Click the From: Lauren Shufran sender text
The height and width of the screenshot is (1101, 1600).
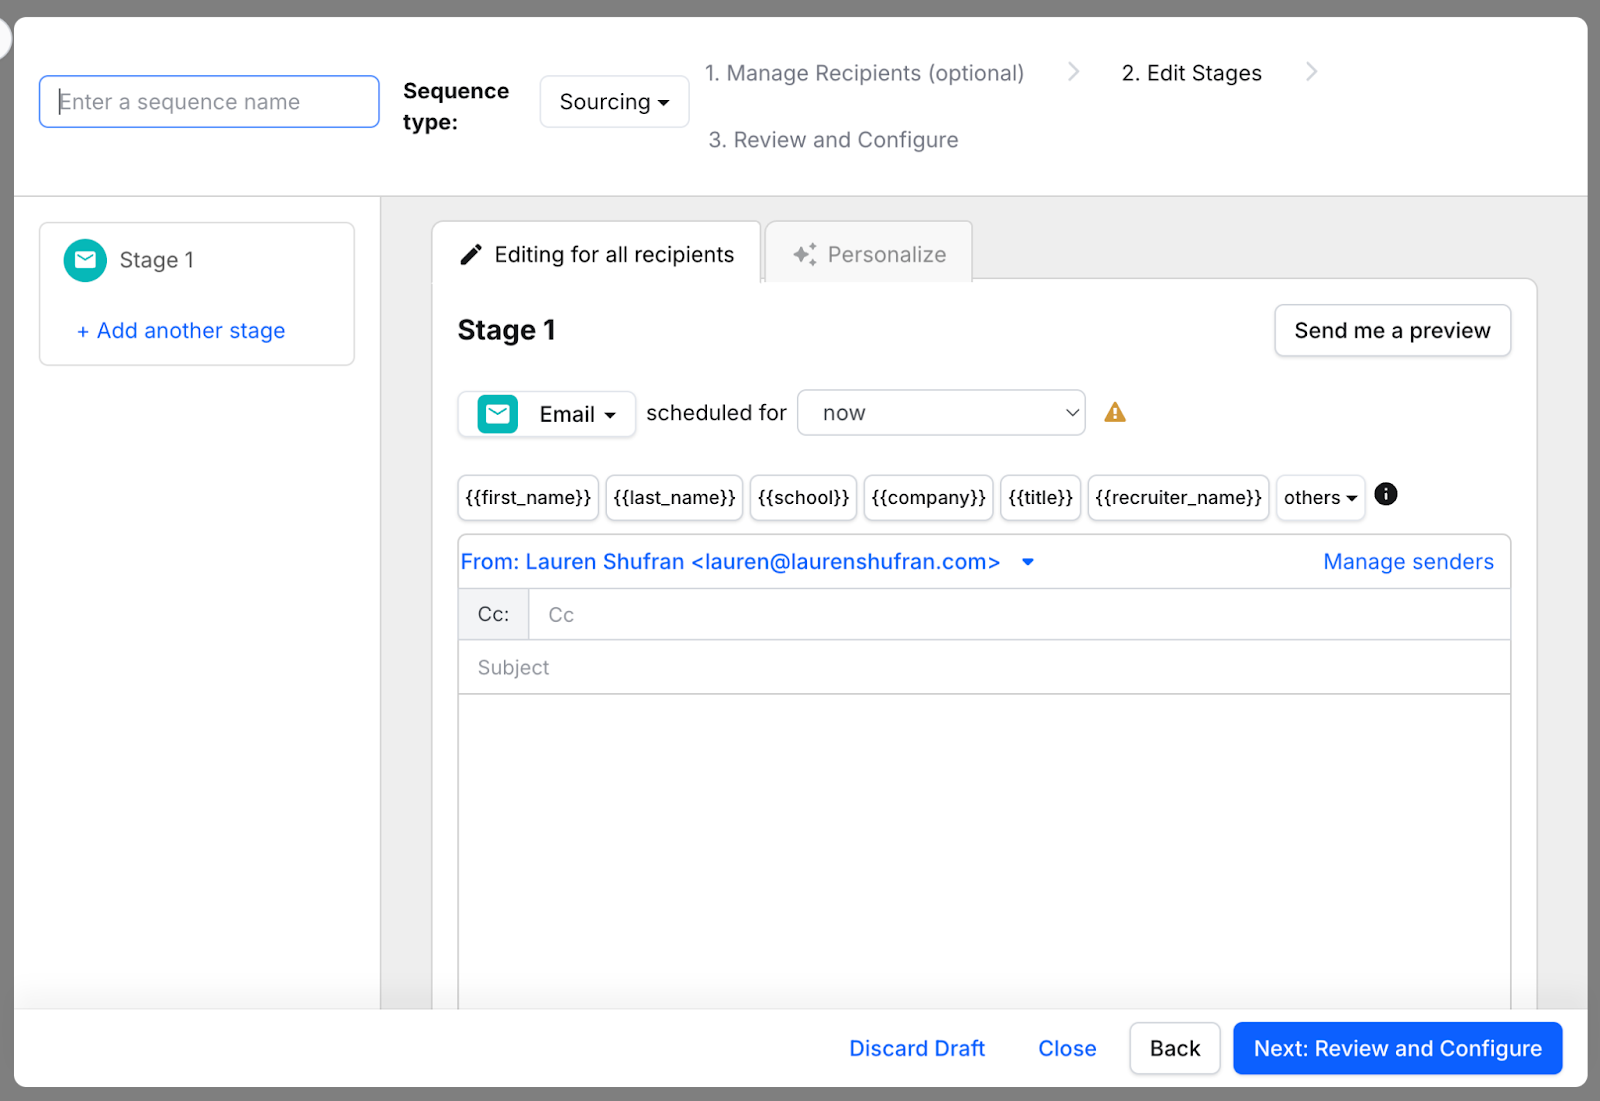point(730,562)
